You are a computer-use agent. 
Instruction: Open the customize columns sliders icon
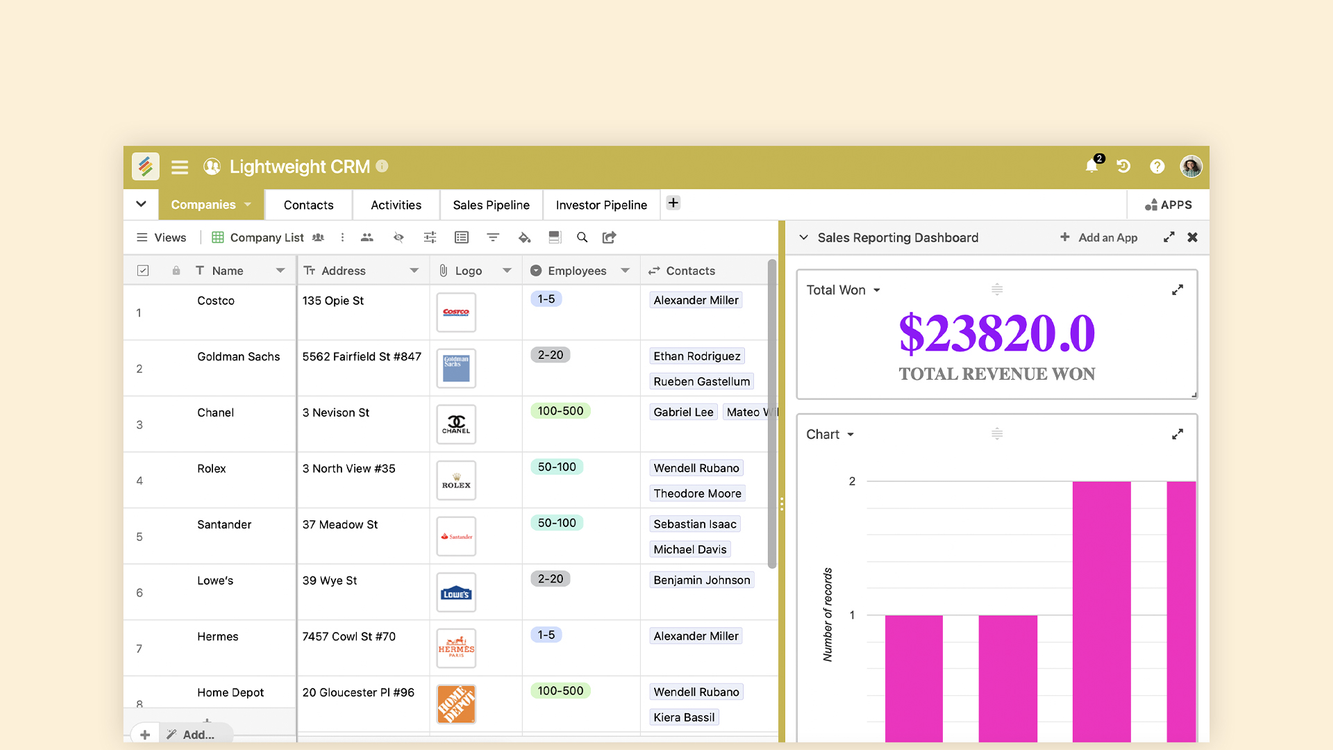point(430,238)
